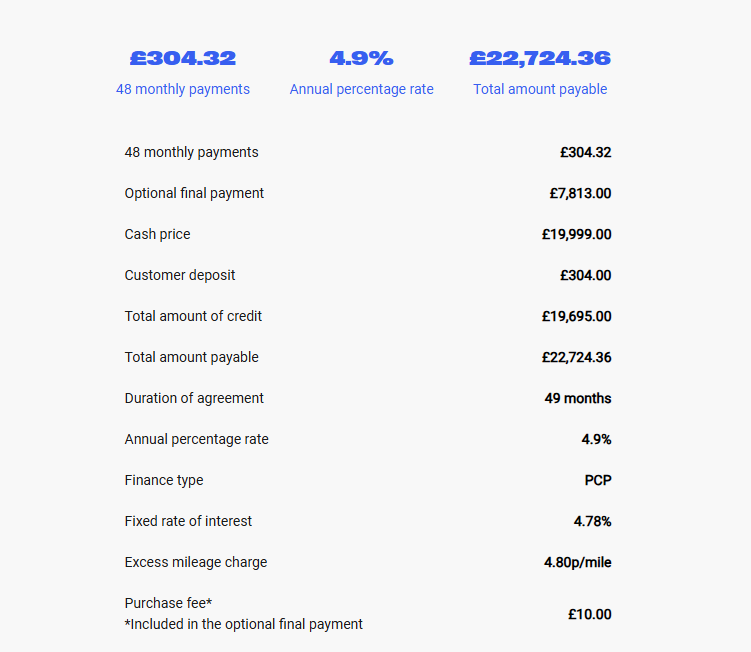751x652 pixels.
Task: Click the 'Purchase fee*' label
Action: (168, 603)
